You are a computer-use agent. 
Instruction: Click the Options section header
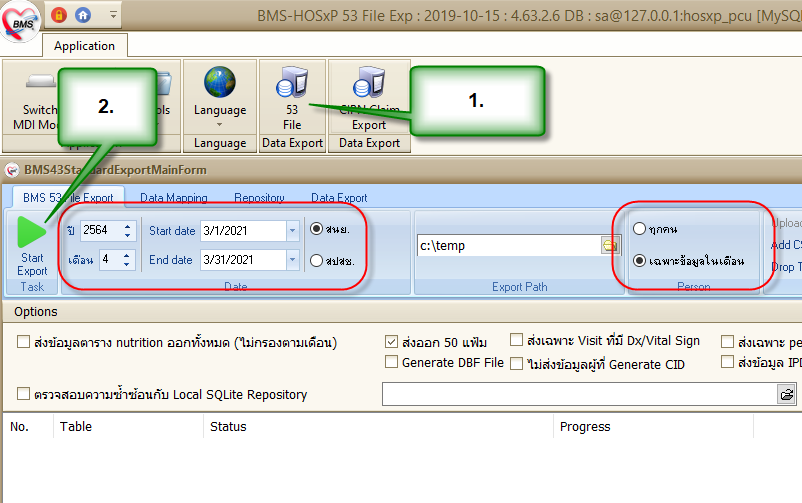[36, 312]
